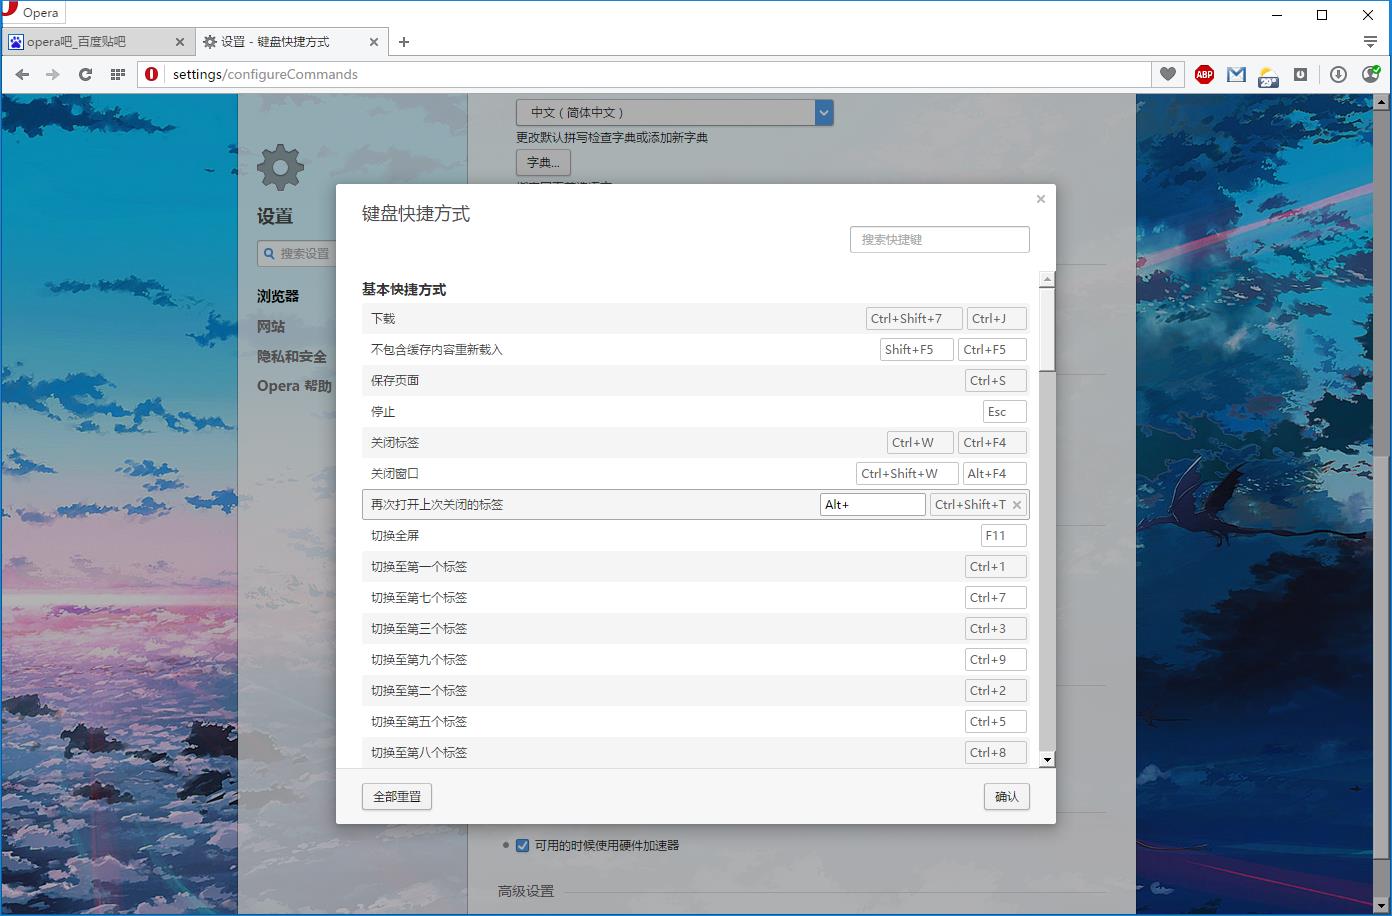1392x916 pixels.
Task: Switch to the opera吧_百度贴吧 tab
Action: 97,42
